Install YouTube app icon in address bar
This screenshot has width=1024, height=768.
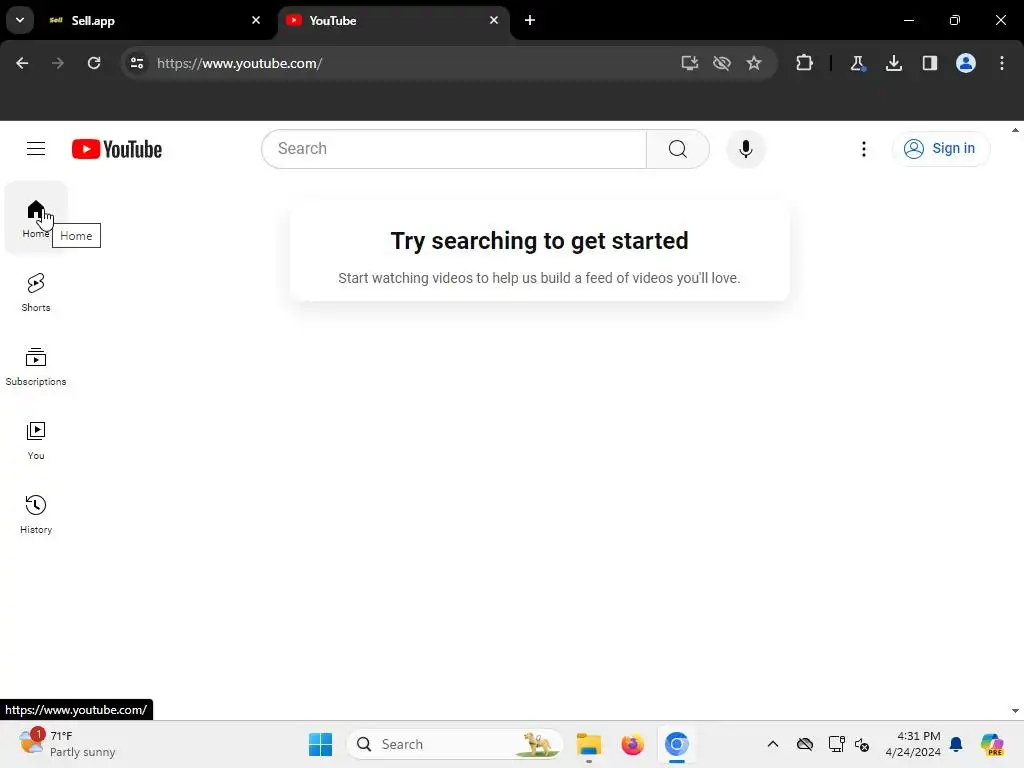pos(690,63)
